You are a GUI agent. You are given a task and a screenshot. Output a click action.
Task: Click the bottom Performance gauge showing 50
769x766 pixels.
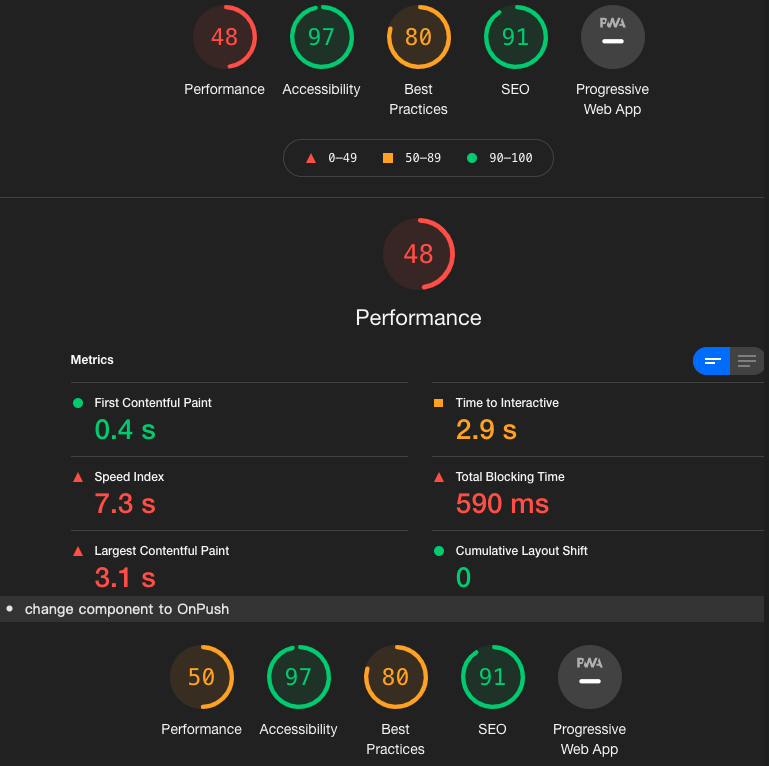(202, 677)
